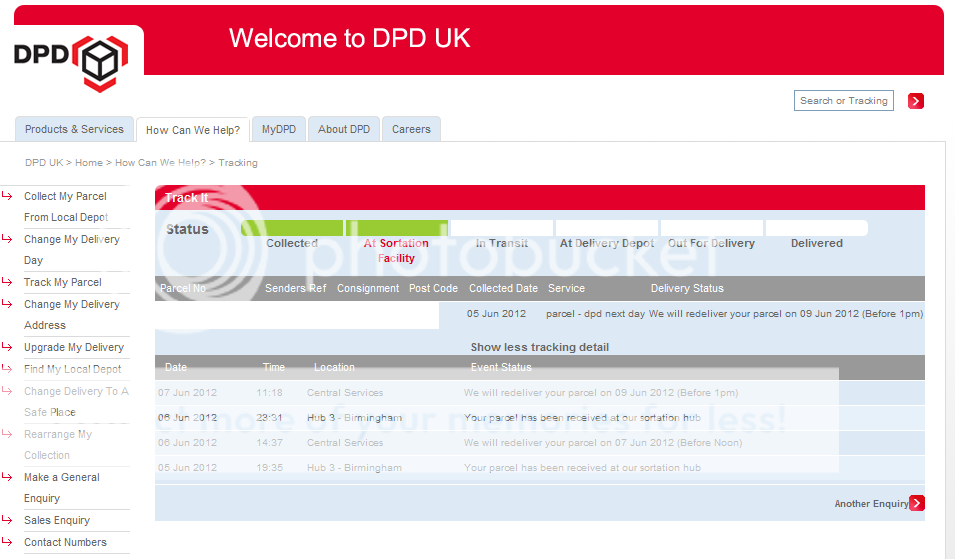
Task: Open the Products & Services tab
Action: [74, 129]
